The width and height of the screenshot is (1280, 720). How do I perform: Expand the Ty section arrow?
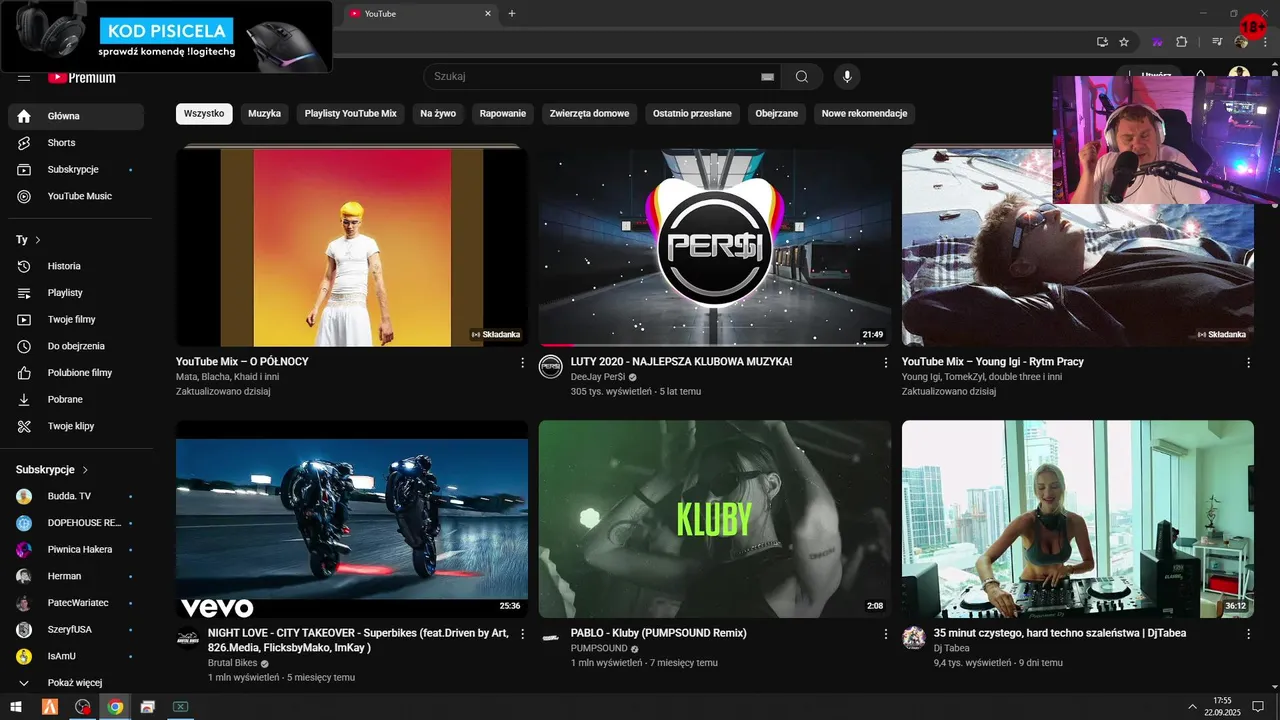[38, 240]
